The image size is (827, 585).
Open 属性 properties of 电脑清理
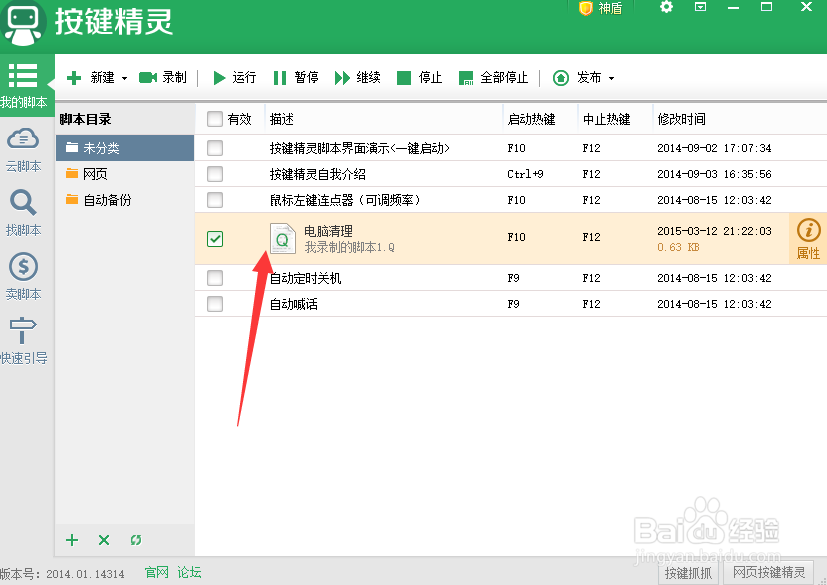(x=808, y=238)
